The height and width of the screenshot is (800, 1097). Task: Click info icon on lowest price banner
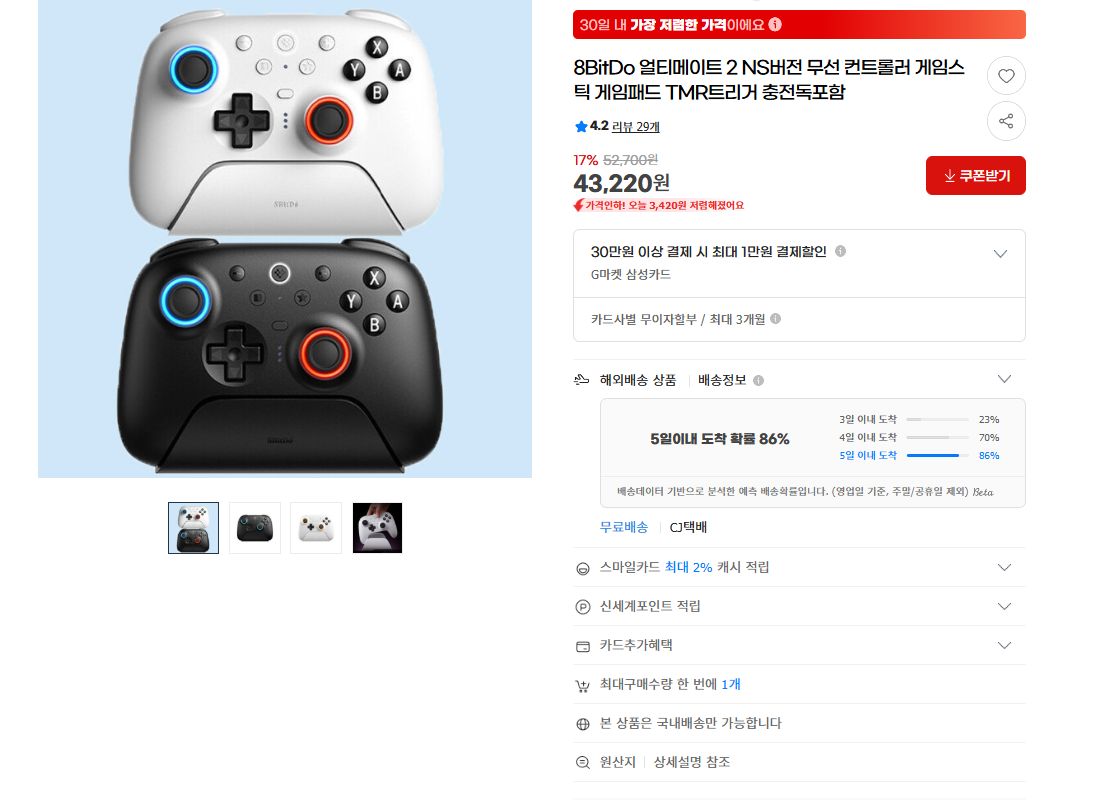click(774, 24)
